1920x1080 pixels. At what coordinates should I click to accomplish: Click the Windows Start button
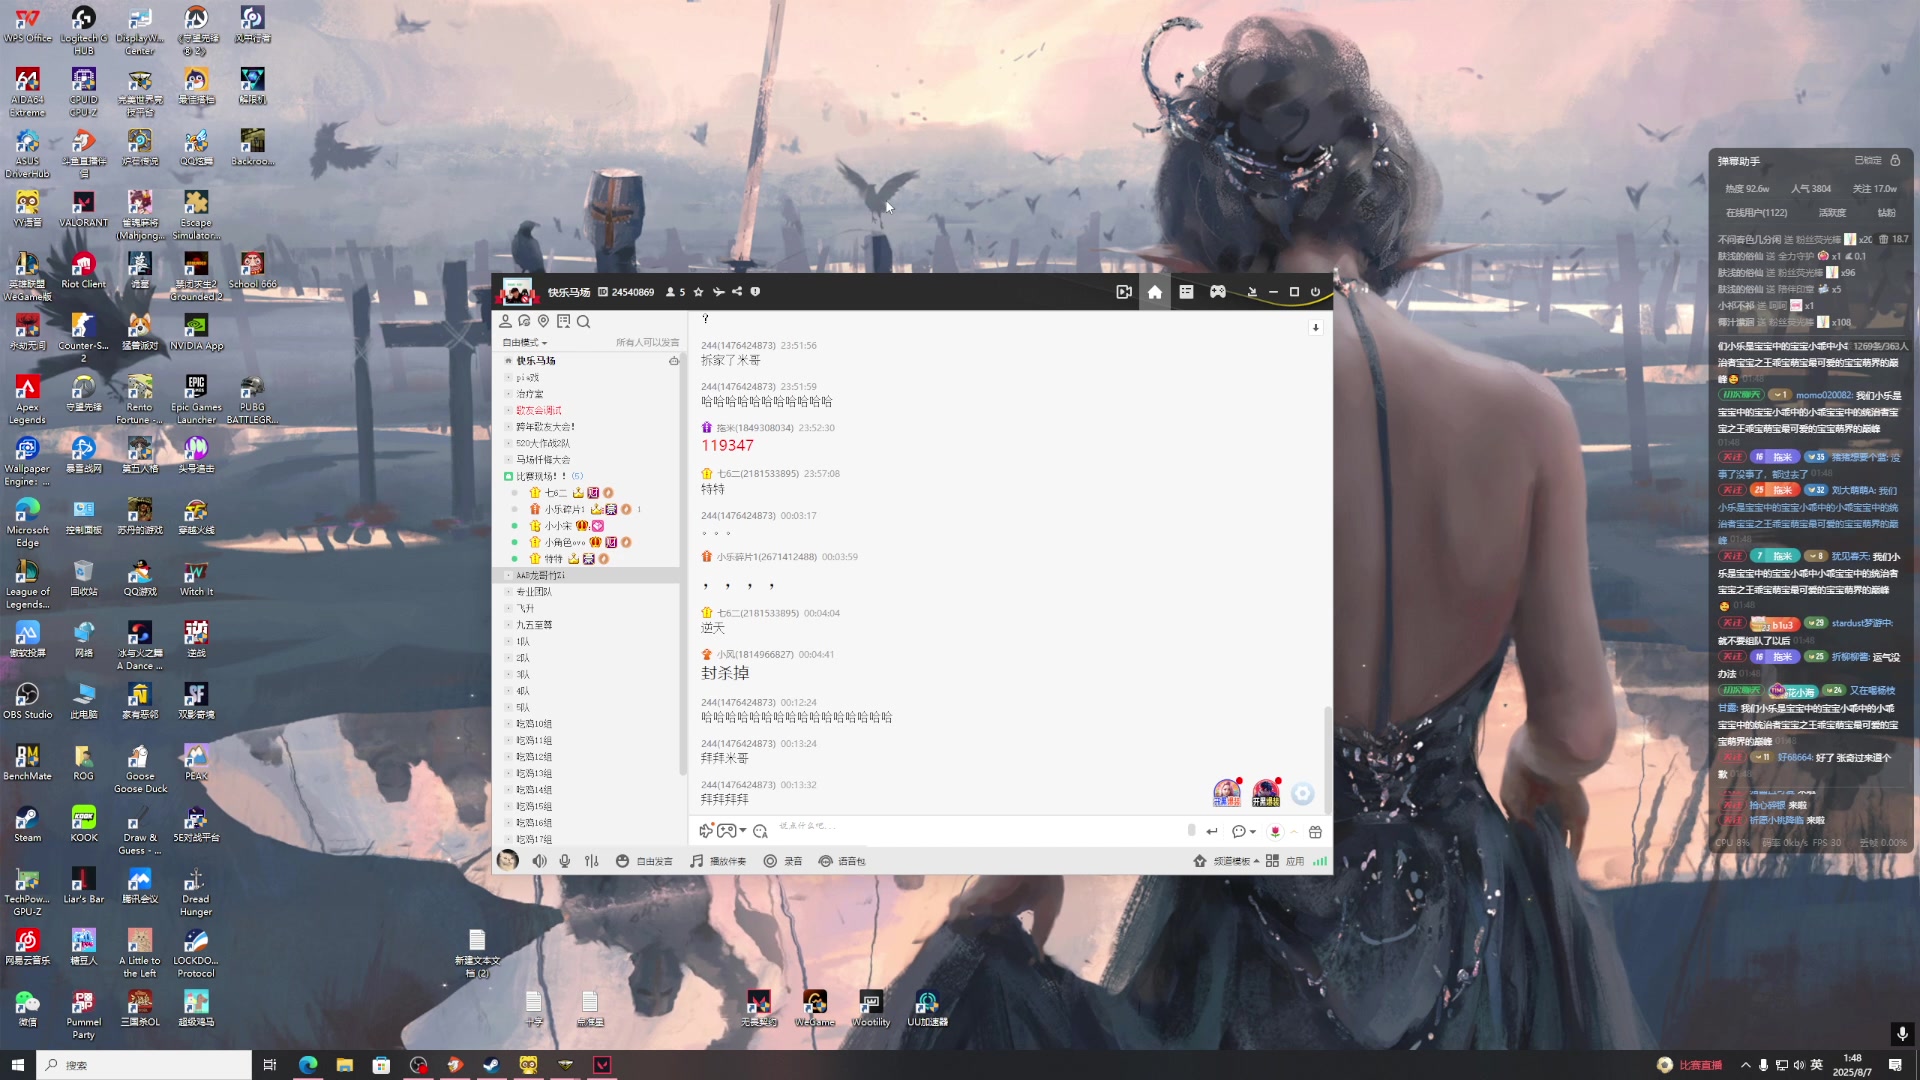point(17,1065)
